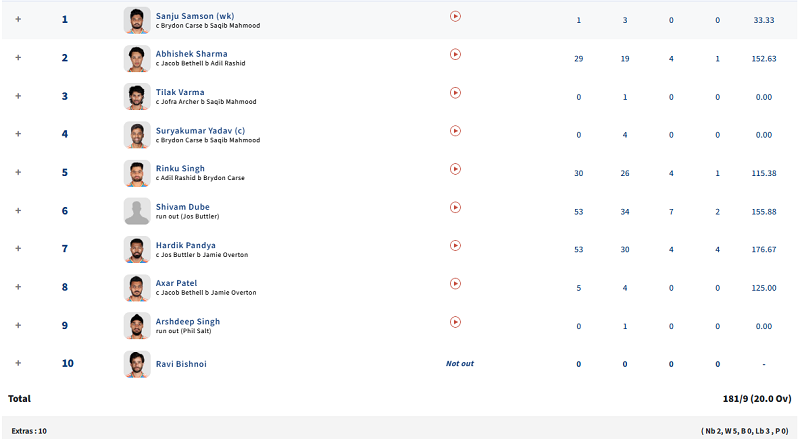Image resolution: width=800 pixels, height=439 pixels.
Task: Select 'run out (Phil Salt)' text
Action: pyautogui.click(x=183, y=331)
